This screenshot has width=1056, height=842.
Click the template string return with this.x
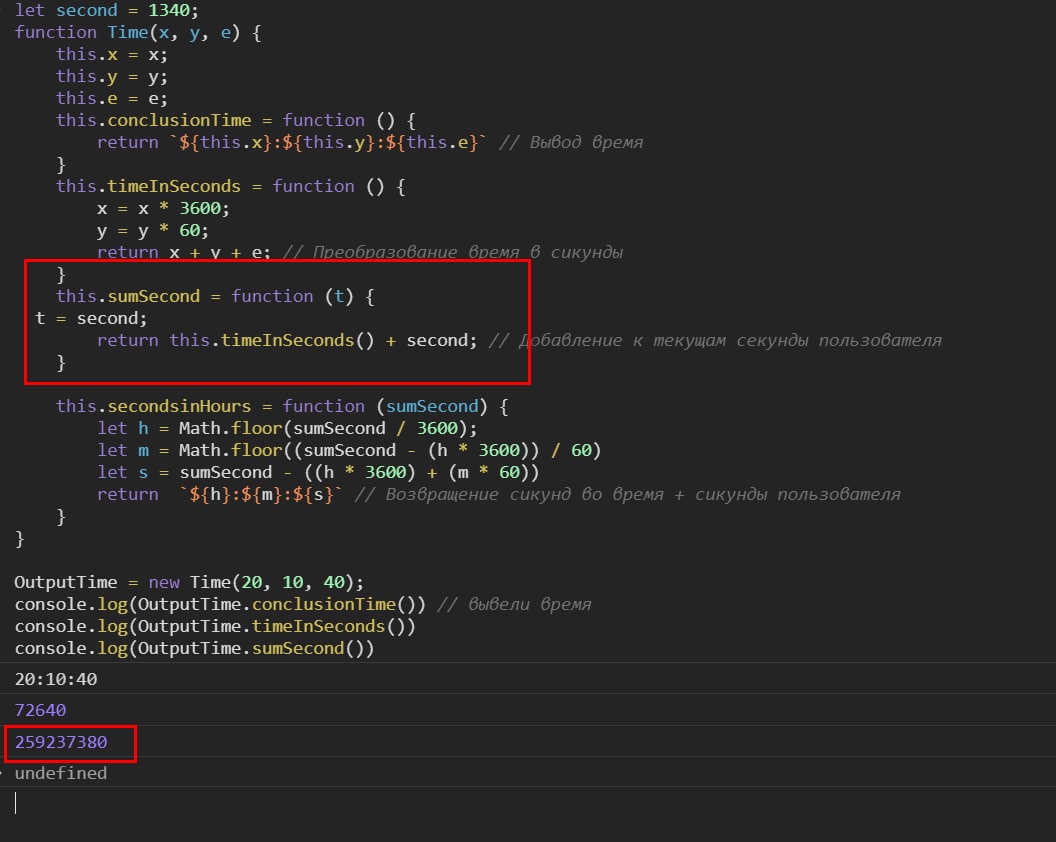coord(290,143)
